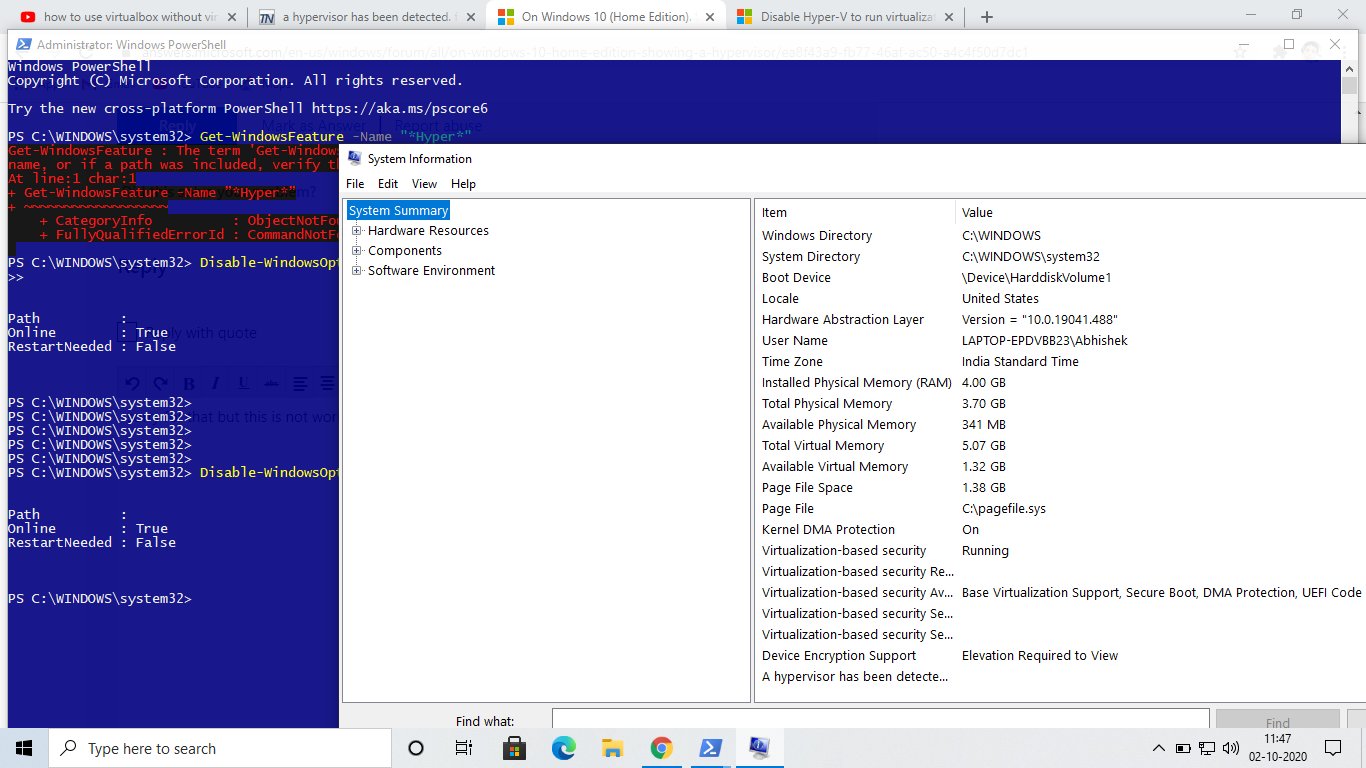Click the C:\pagefile.sys value
The height and width of the screenshot is (768, 1366).
pyautogui.click(x=1003, y=509)
